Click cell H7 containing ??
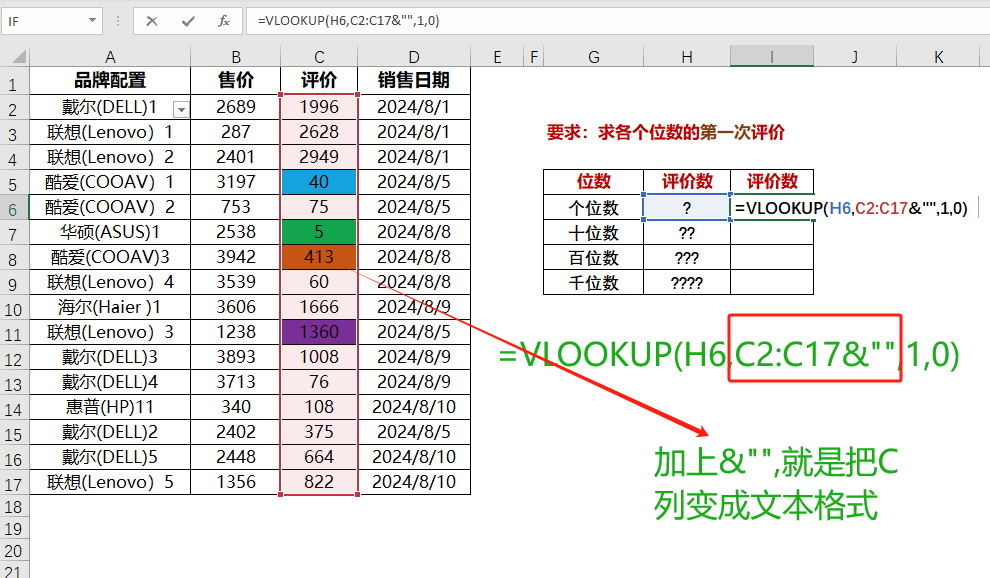The width and height of the screenshot is (990, 578). [x=687, y=233]
